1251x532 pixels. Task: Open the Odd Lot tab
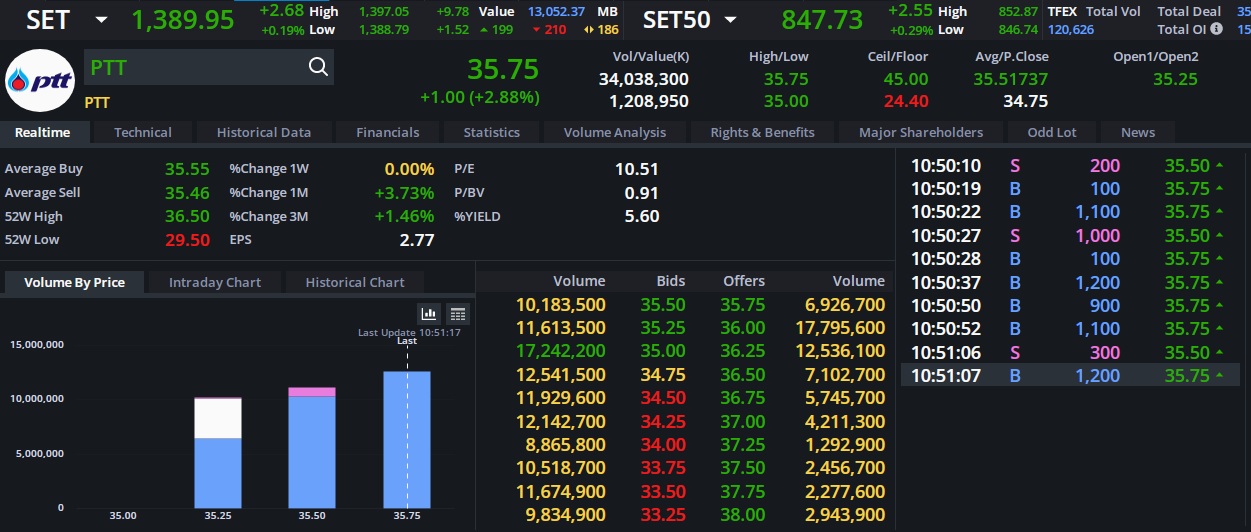coord(1052,132)
